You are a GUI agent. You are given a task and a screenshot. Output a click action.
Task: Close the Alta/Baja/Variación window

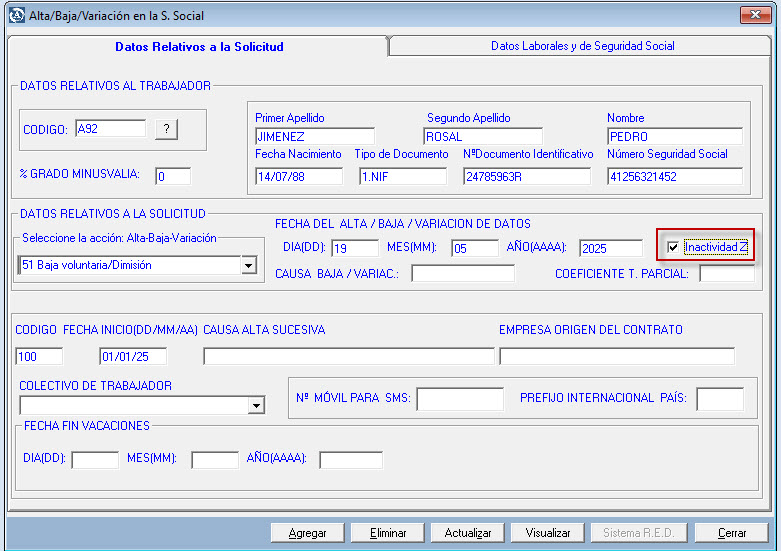coord(754,15)
